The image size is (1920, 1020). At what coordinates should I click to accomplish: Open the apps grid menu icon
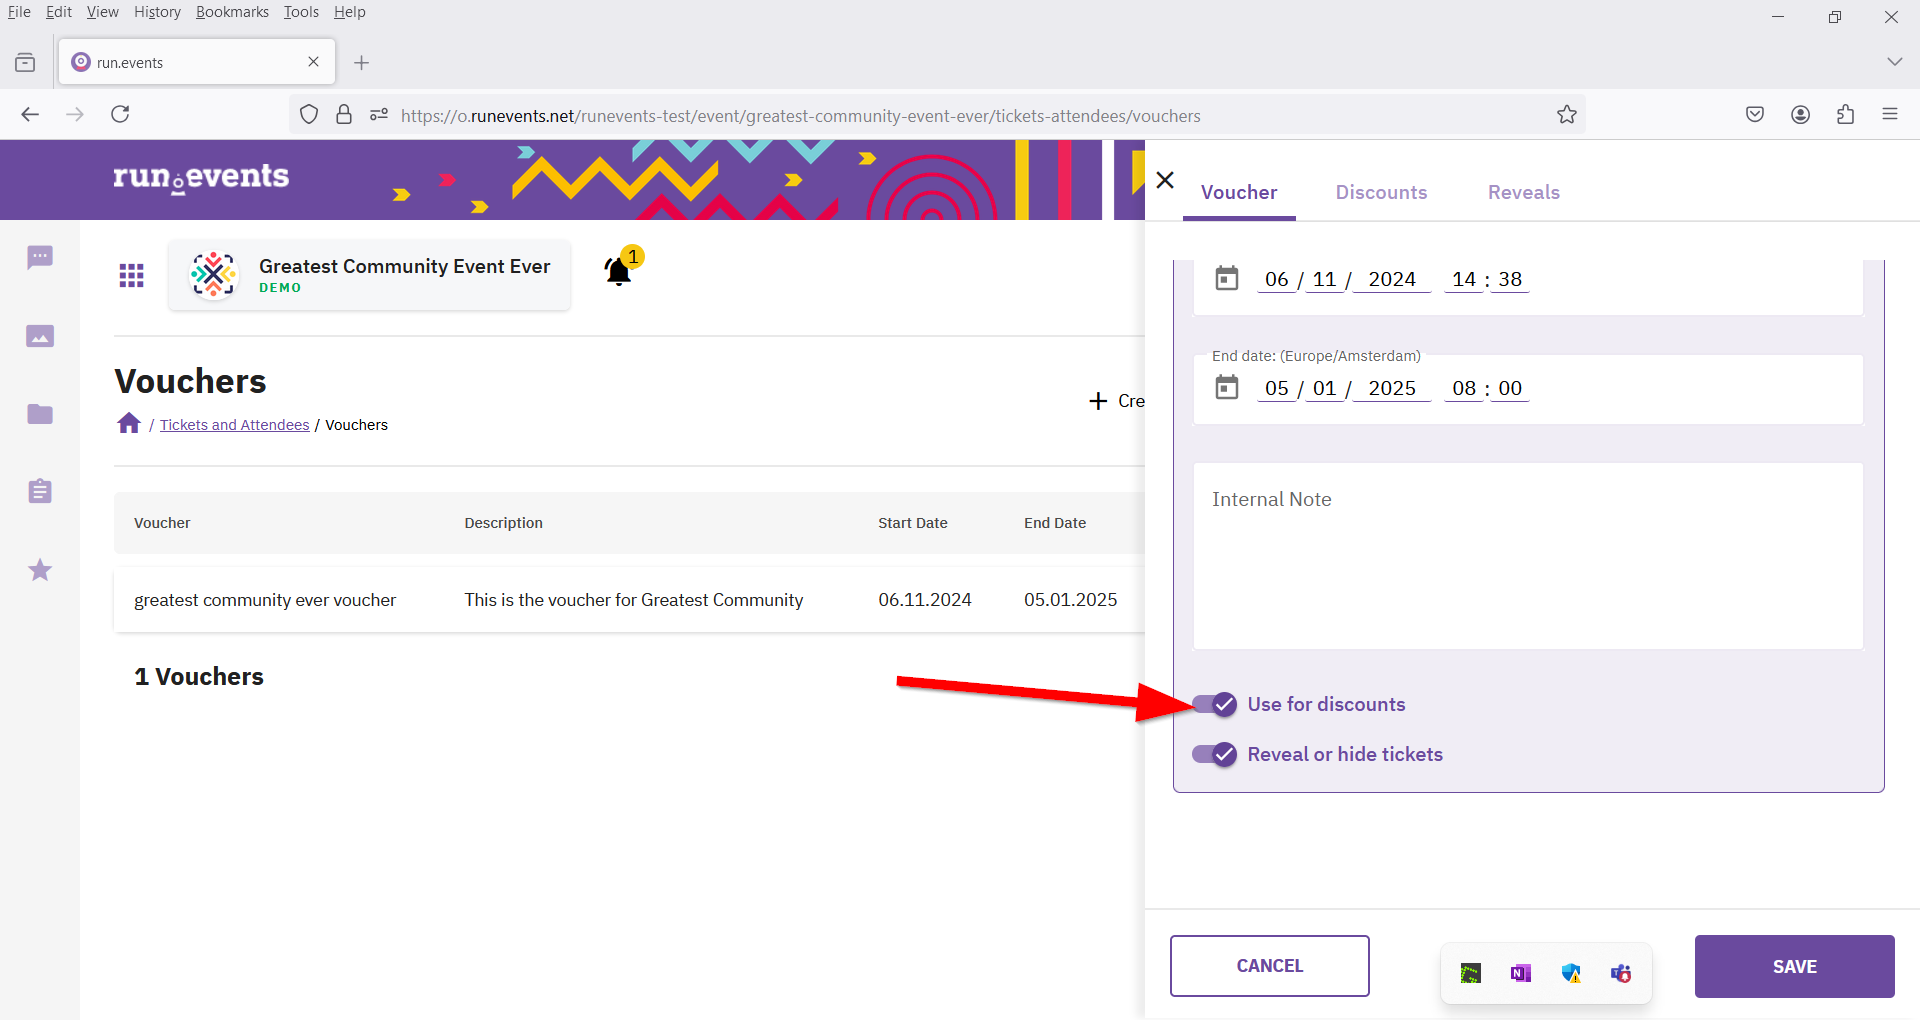tap(132, 275)
